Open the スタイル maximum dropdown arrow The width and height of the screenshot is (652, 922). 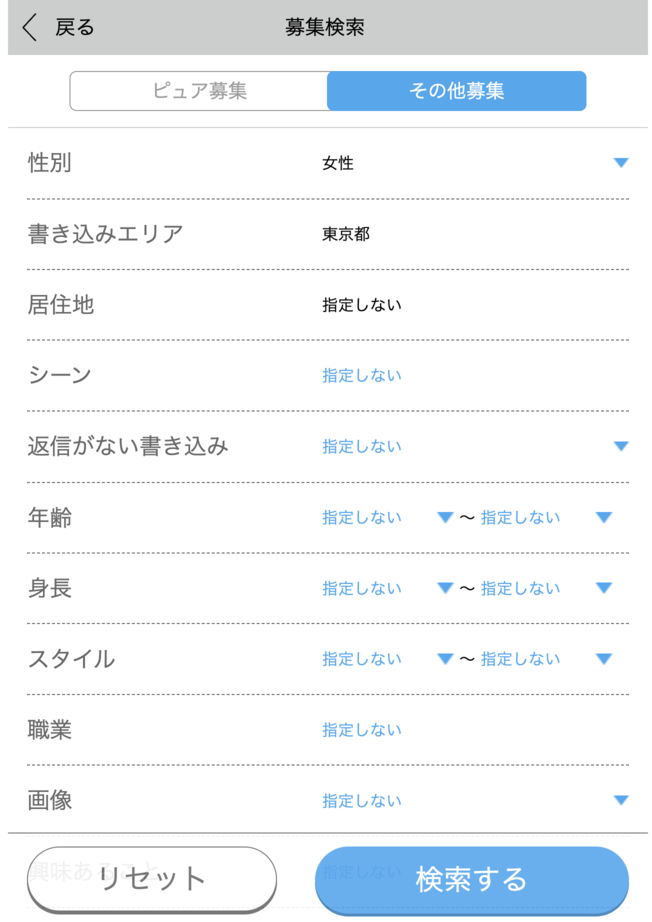click(x=604, y=659)
